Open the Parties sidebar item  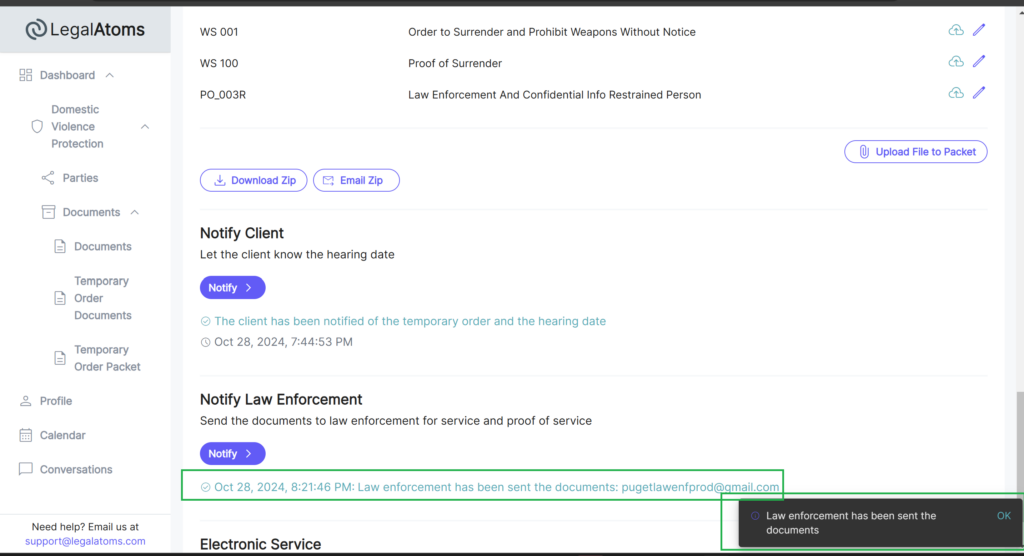80,178
